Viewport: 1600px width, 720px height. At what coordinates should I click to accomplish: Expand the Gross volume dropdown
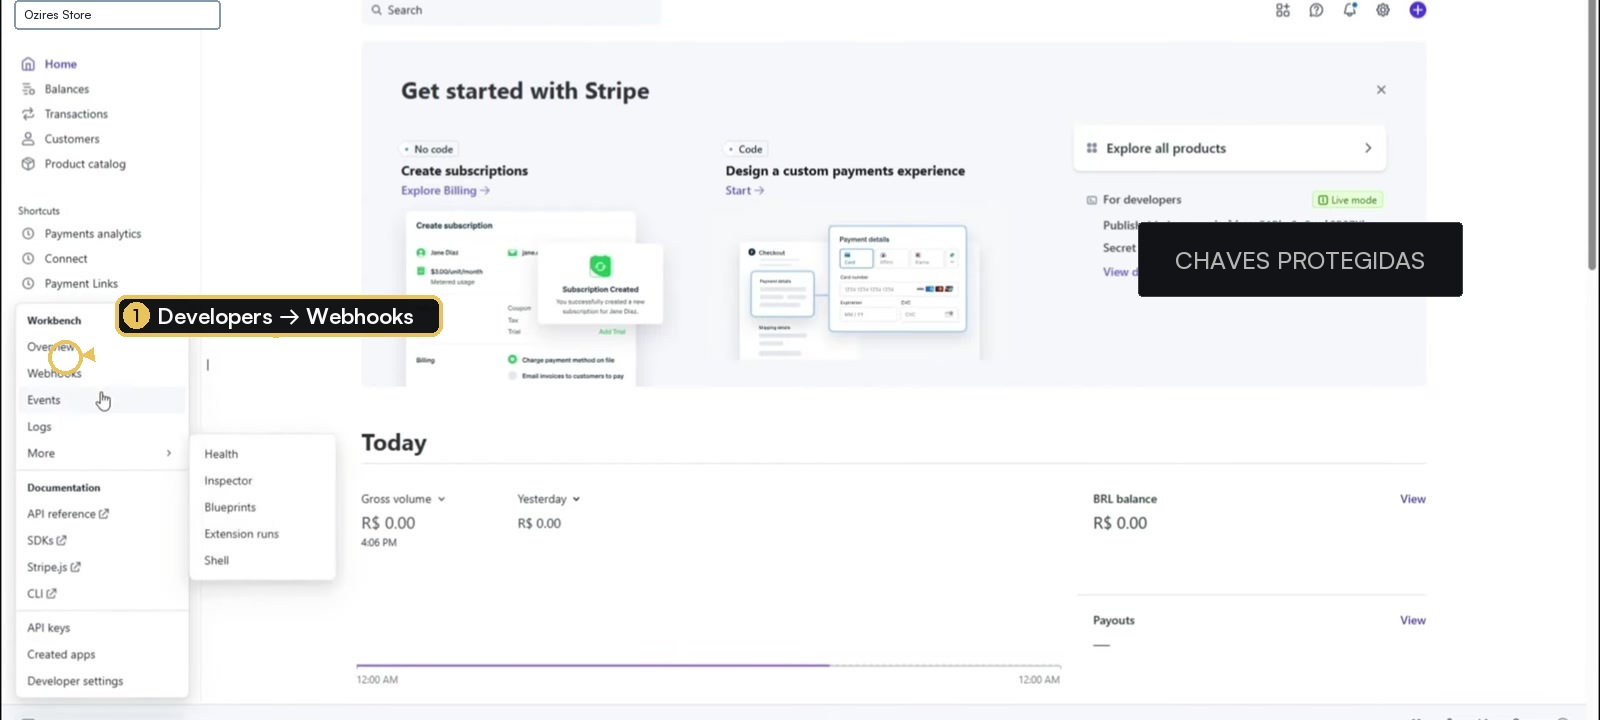point(403,499)
